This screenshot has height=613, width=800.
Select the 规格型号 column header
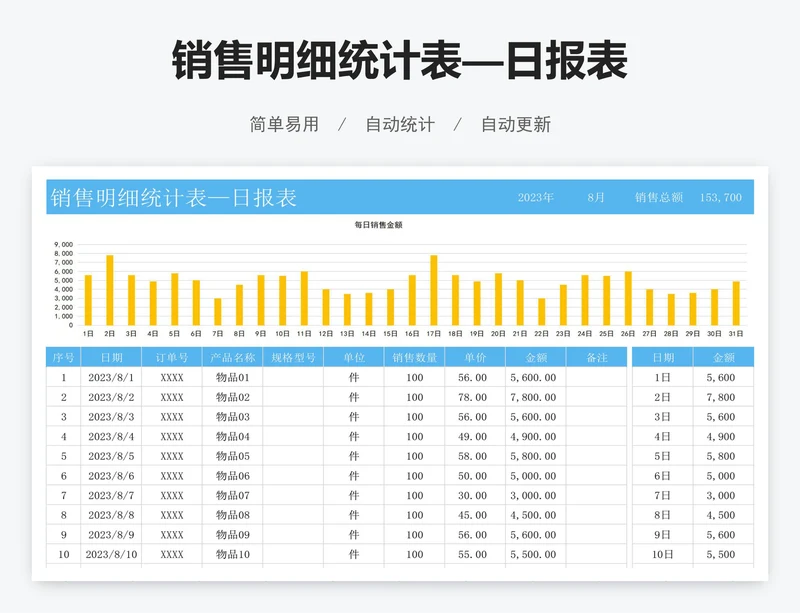(293, 357)
